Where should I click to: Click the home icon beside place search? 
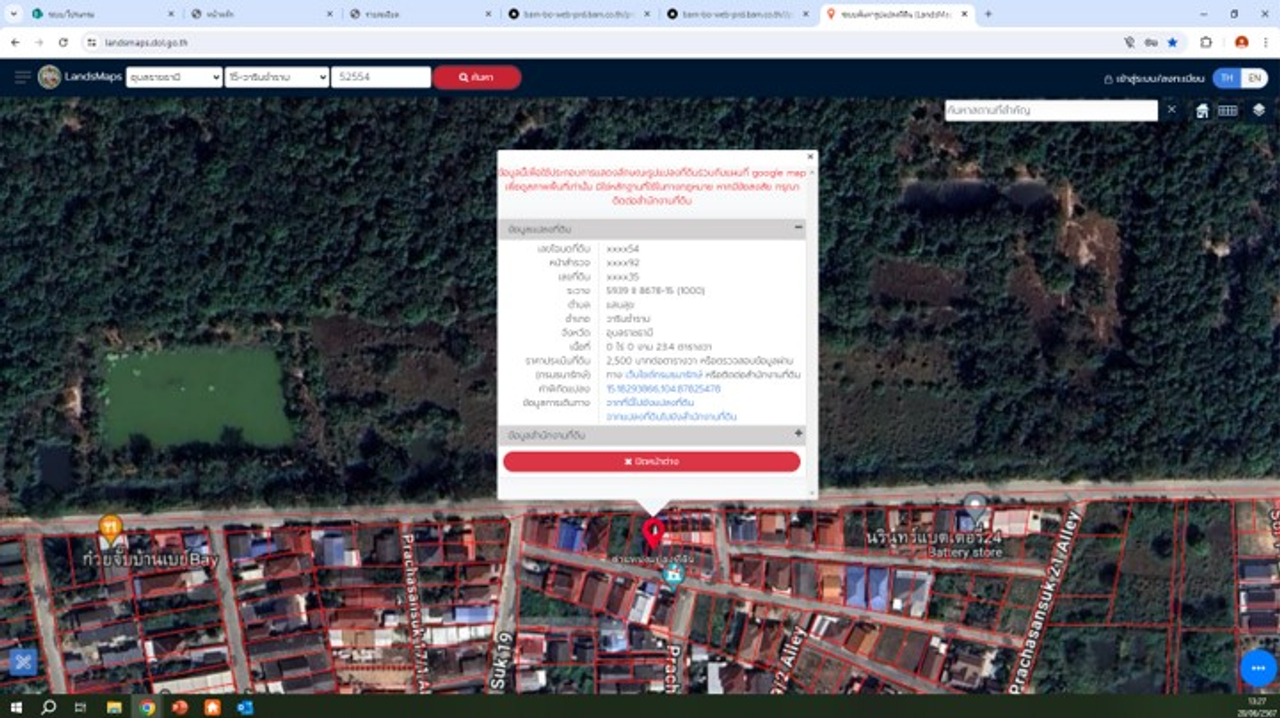[1202, 111]
